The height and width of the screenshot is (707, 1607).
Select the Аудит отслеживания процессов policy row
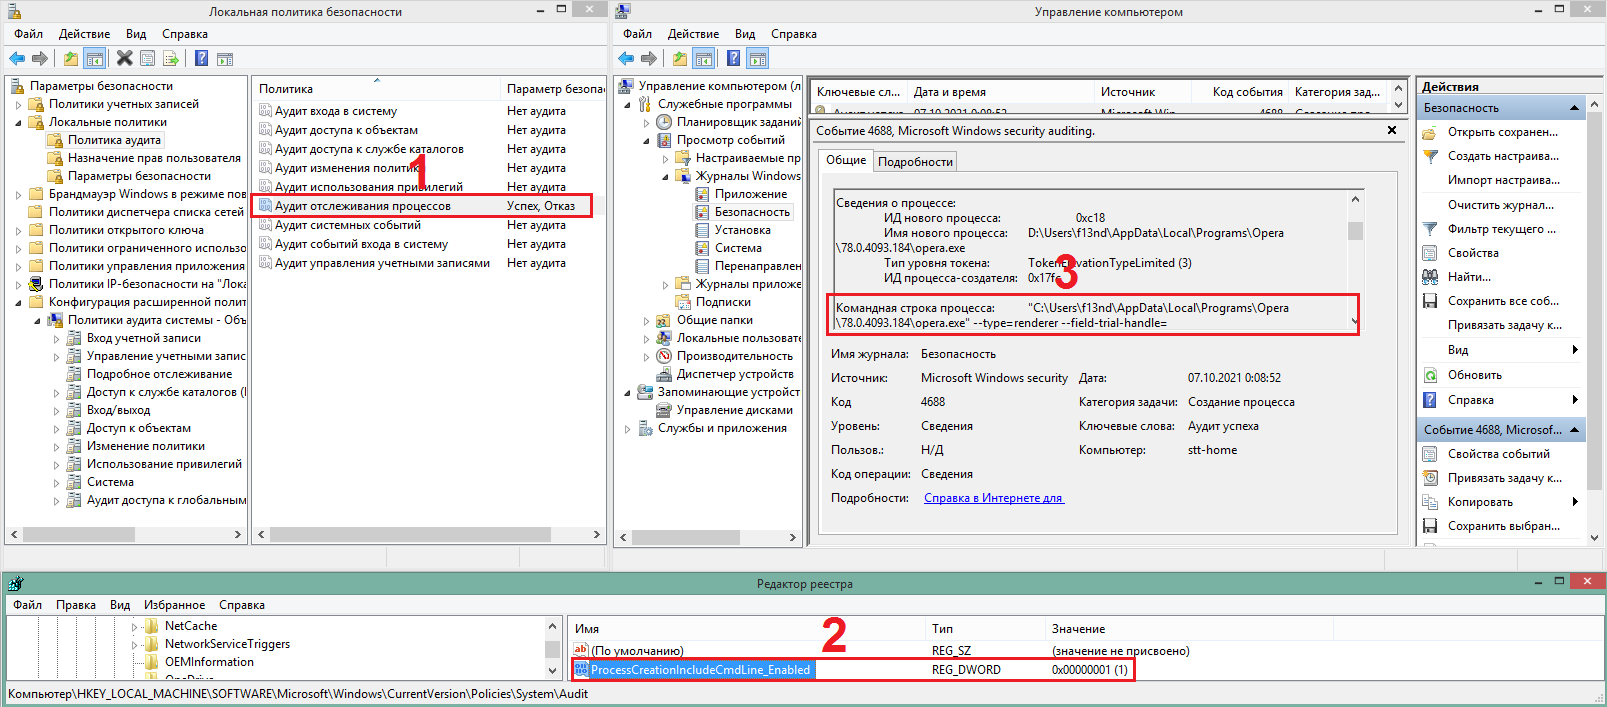pyautogui.click(x=362, y=206)
